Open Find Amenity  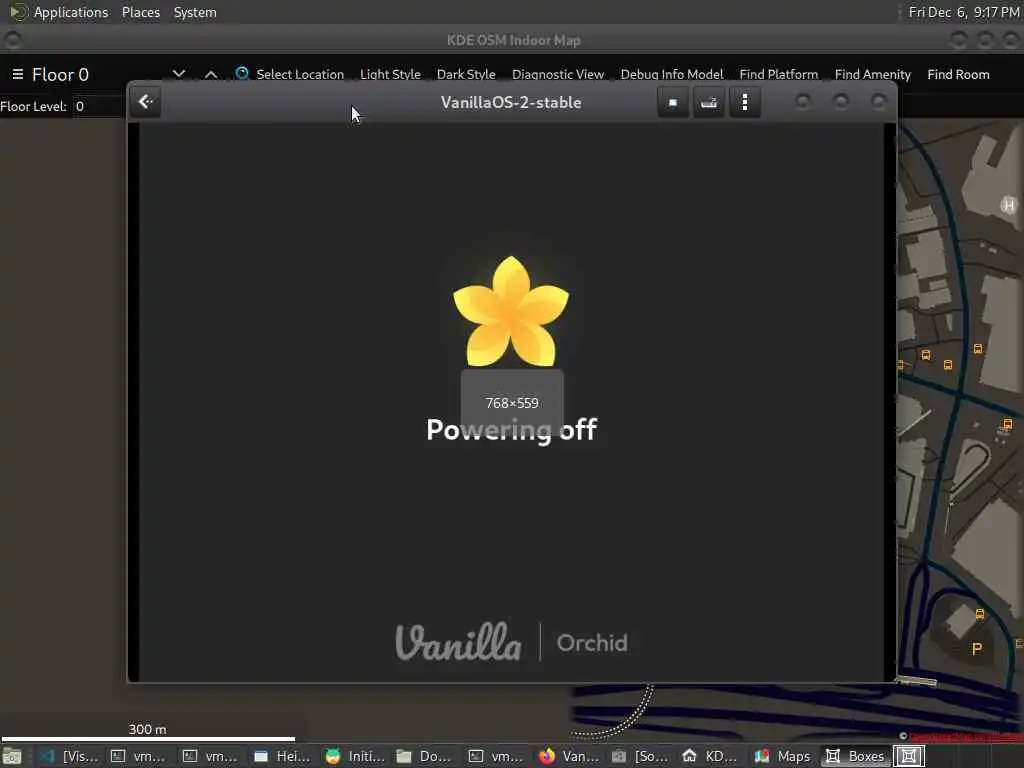(872, 74)
